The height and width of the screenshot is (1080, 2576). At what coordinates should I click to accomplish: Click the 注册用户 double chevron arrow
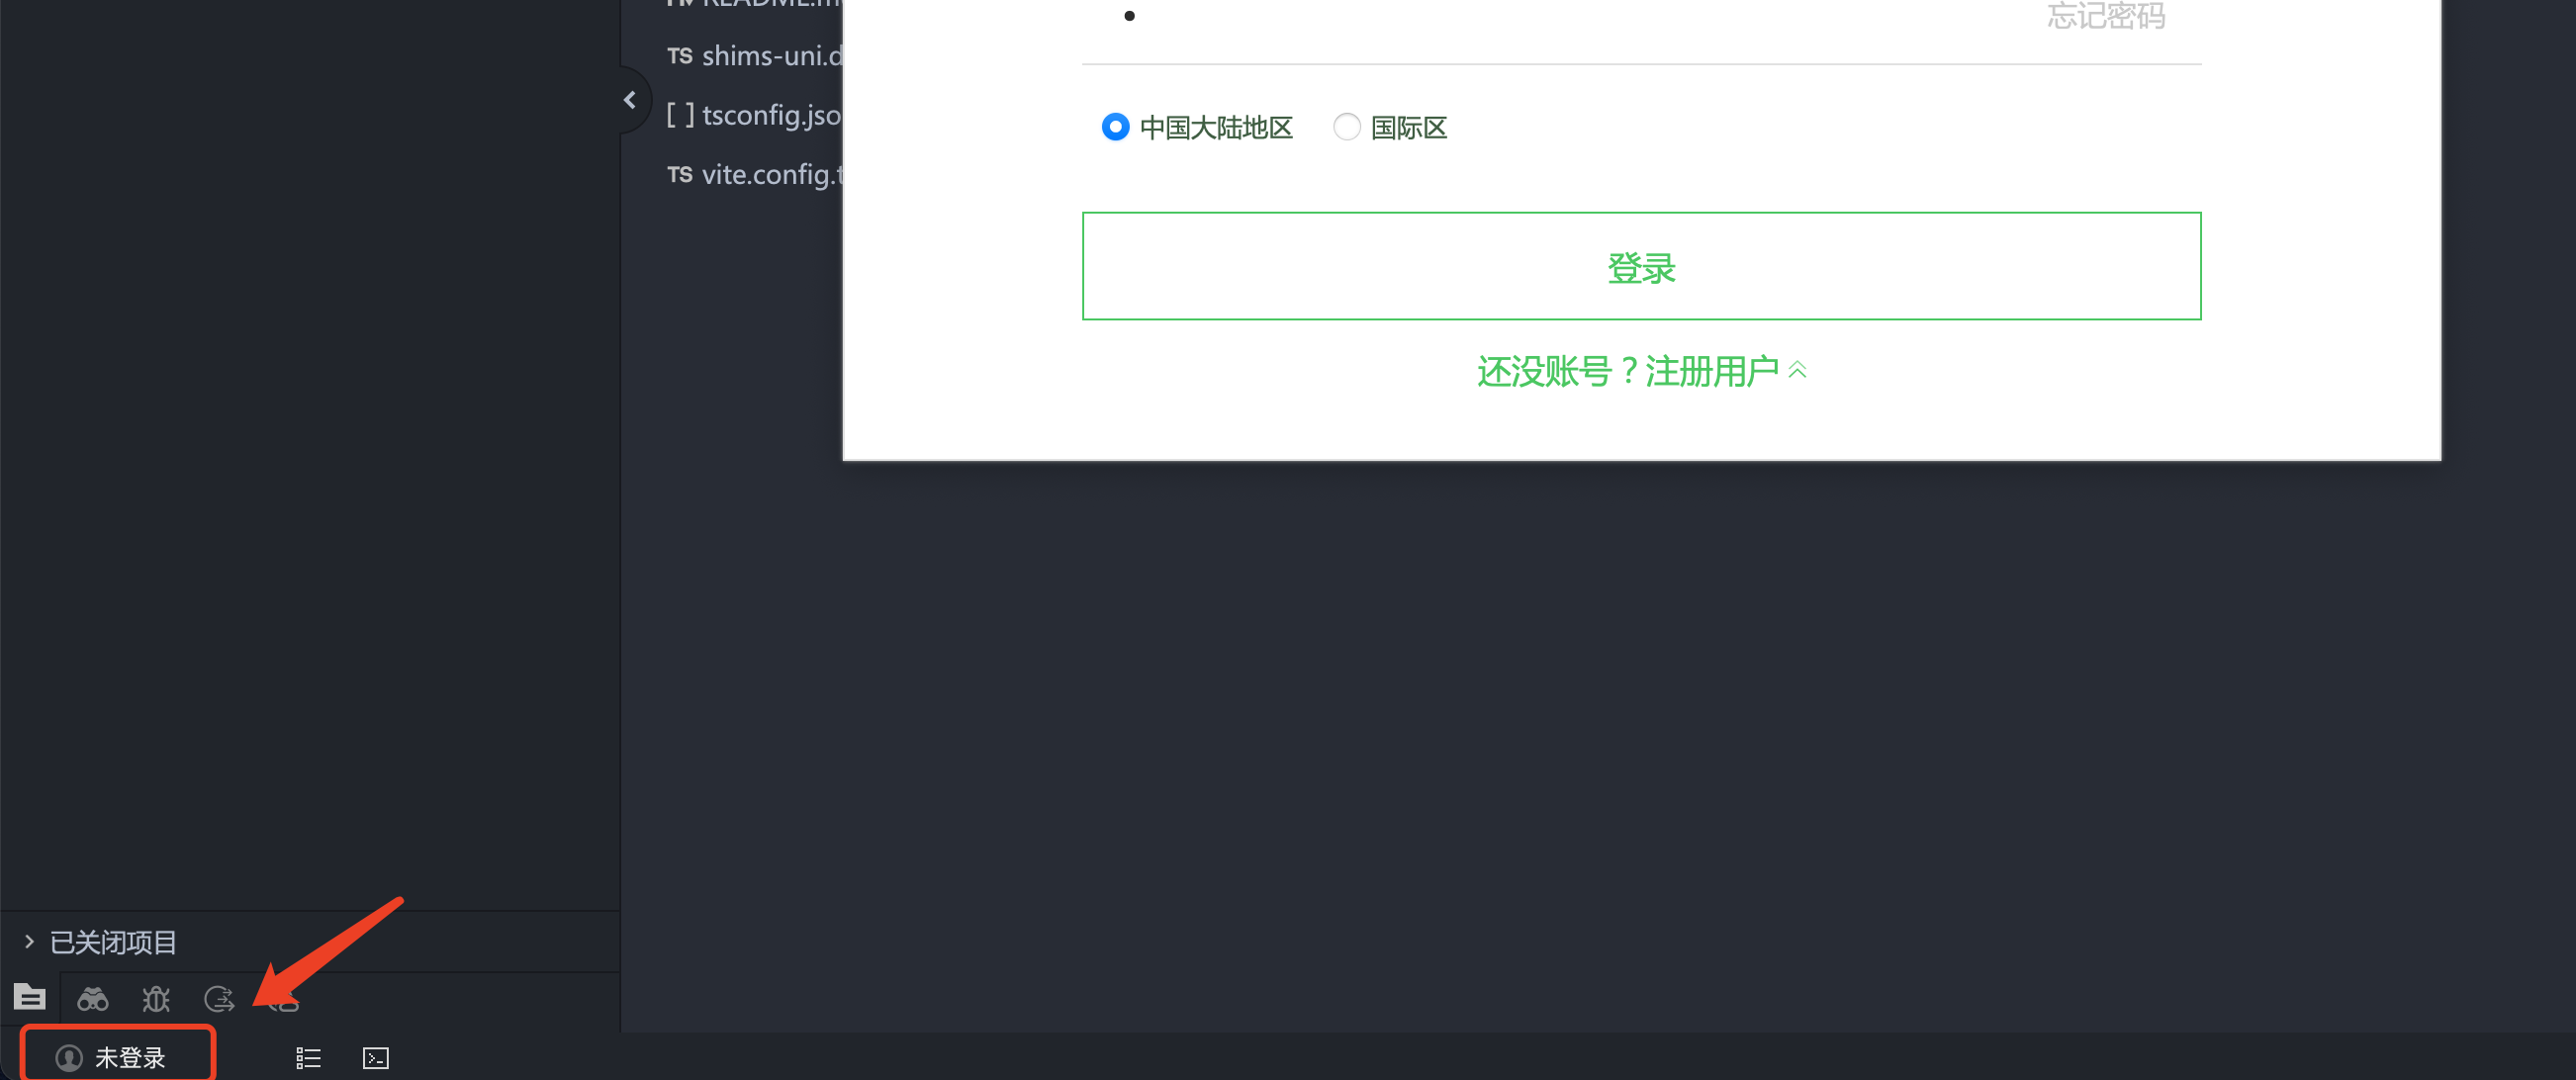[x=1797, y=370]
